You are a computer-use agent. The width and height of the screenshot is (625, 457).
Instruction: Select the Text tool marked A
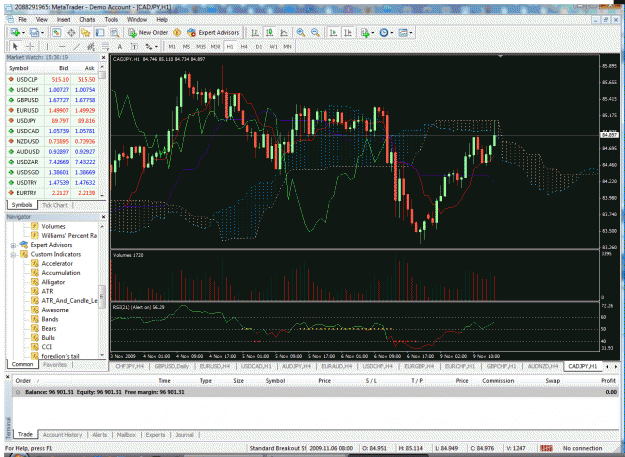coord(120,47)
